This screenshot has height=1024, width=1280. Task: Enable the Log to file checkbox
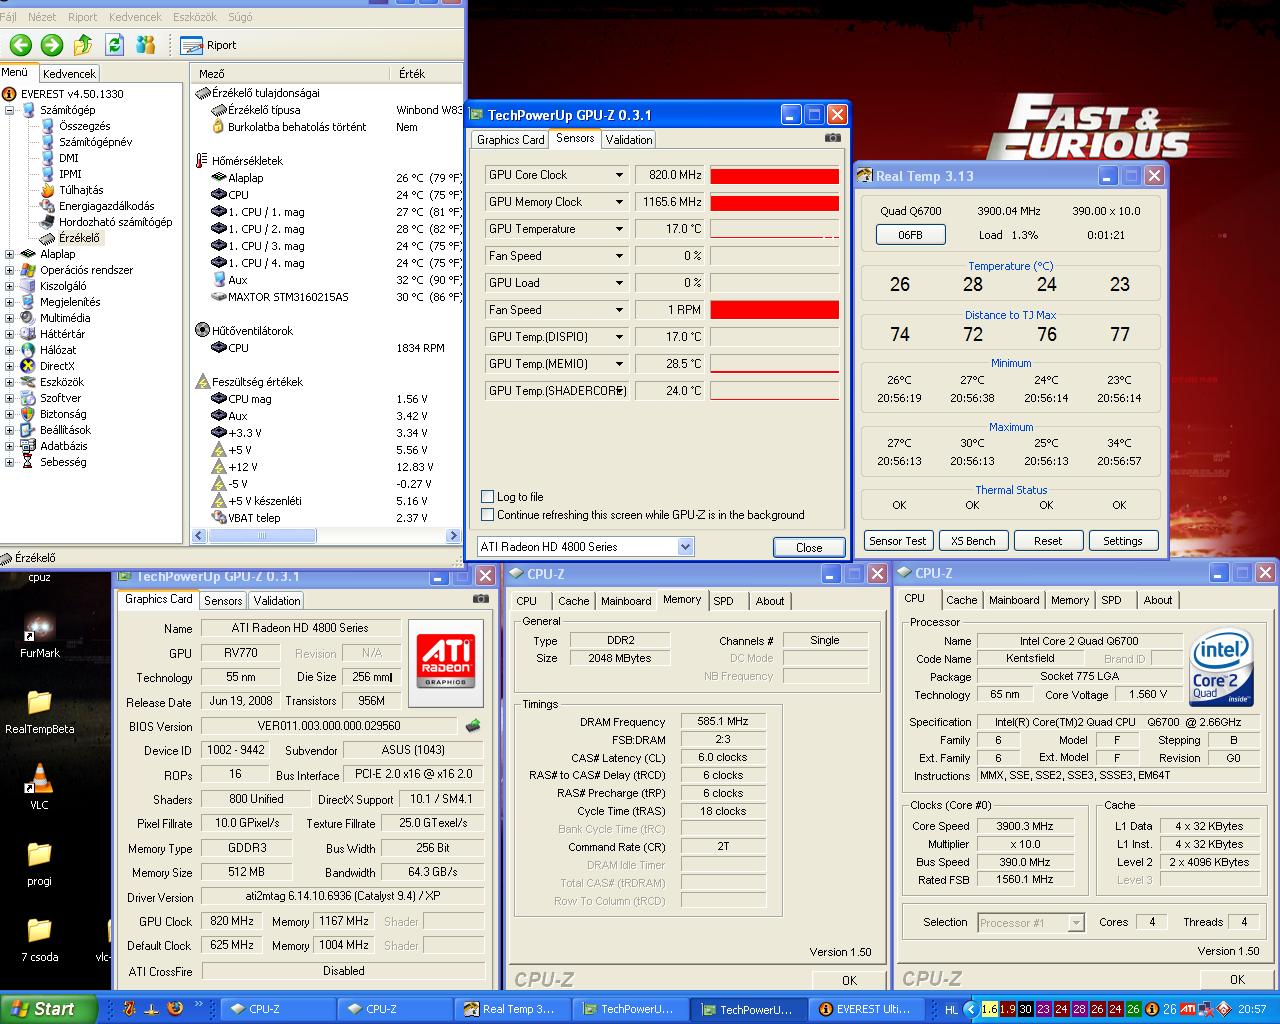click(x=487, y=497)
